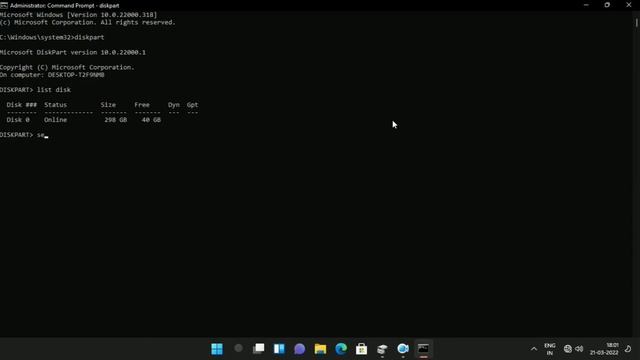The width and height of the screenshot is (640, 360).
Task: Click the 'C:\Windows\system32>diskpart' line
Action: click(x=52, y=38)
